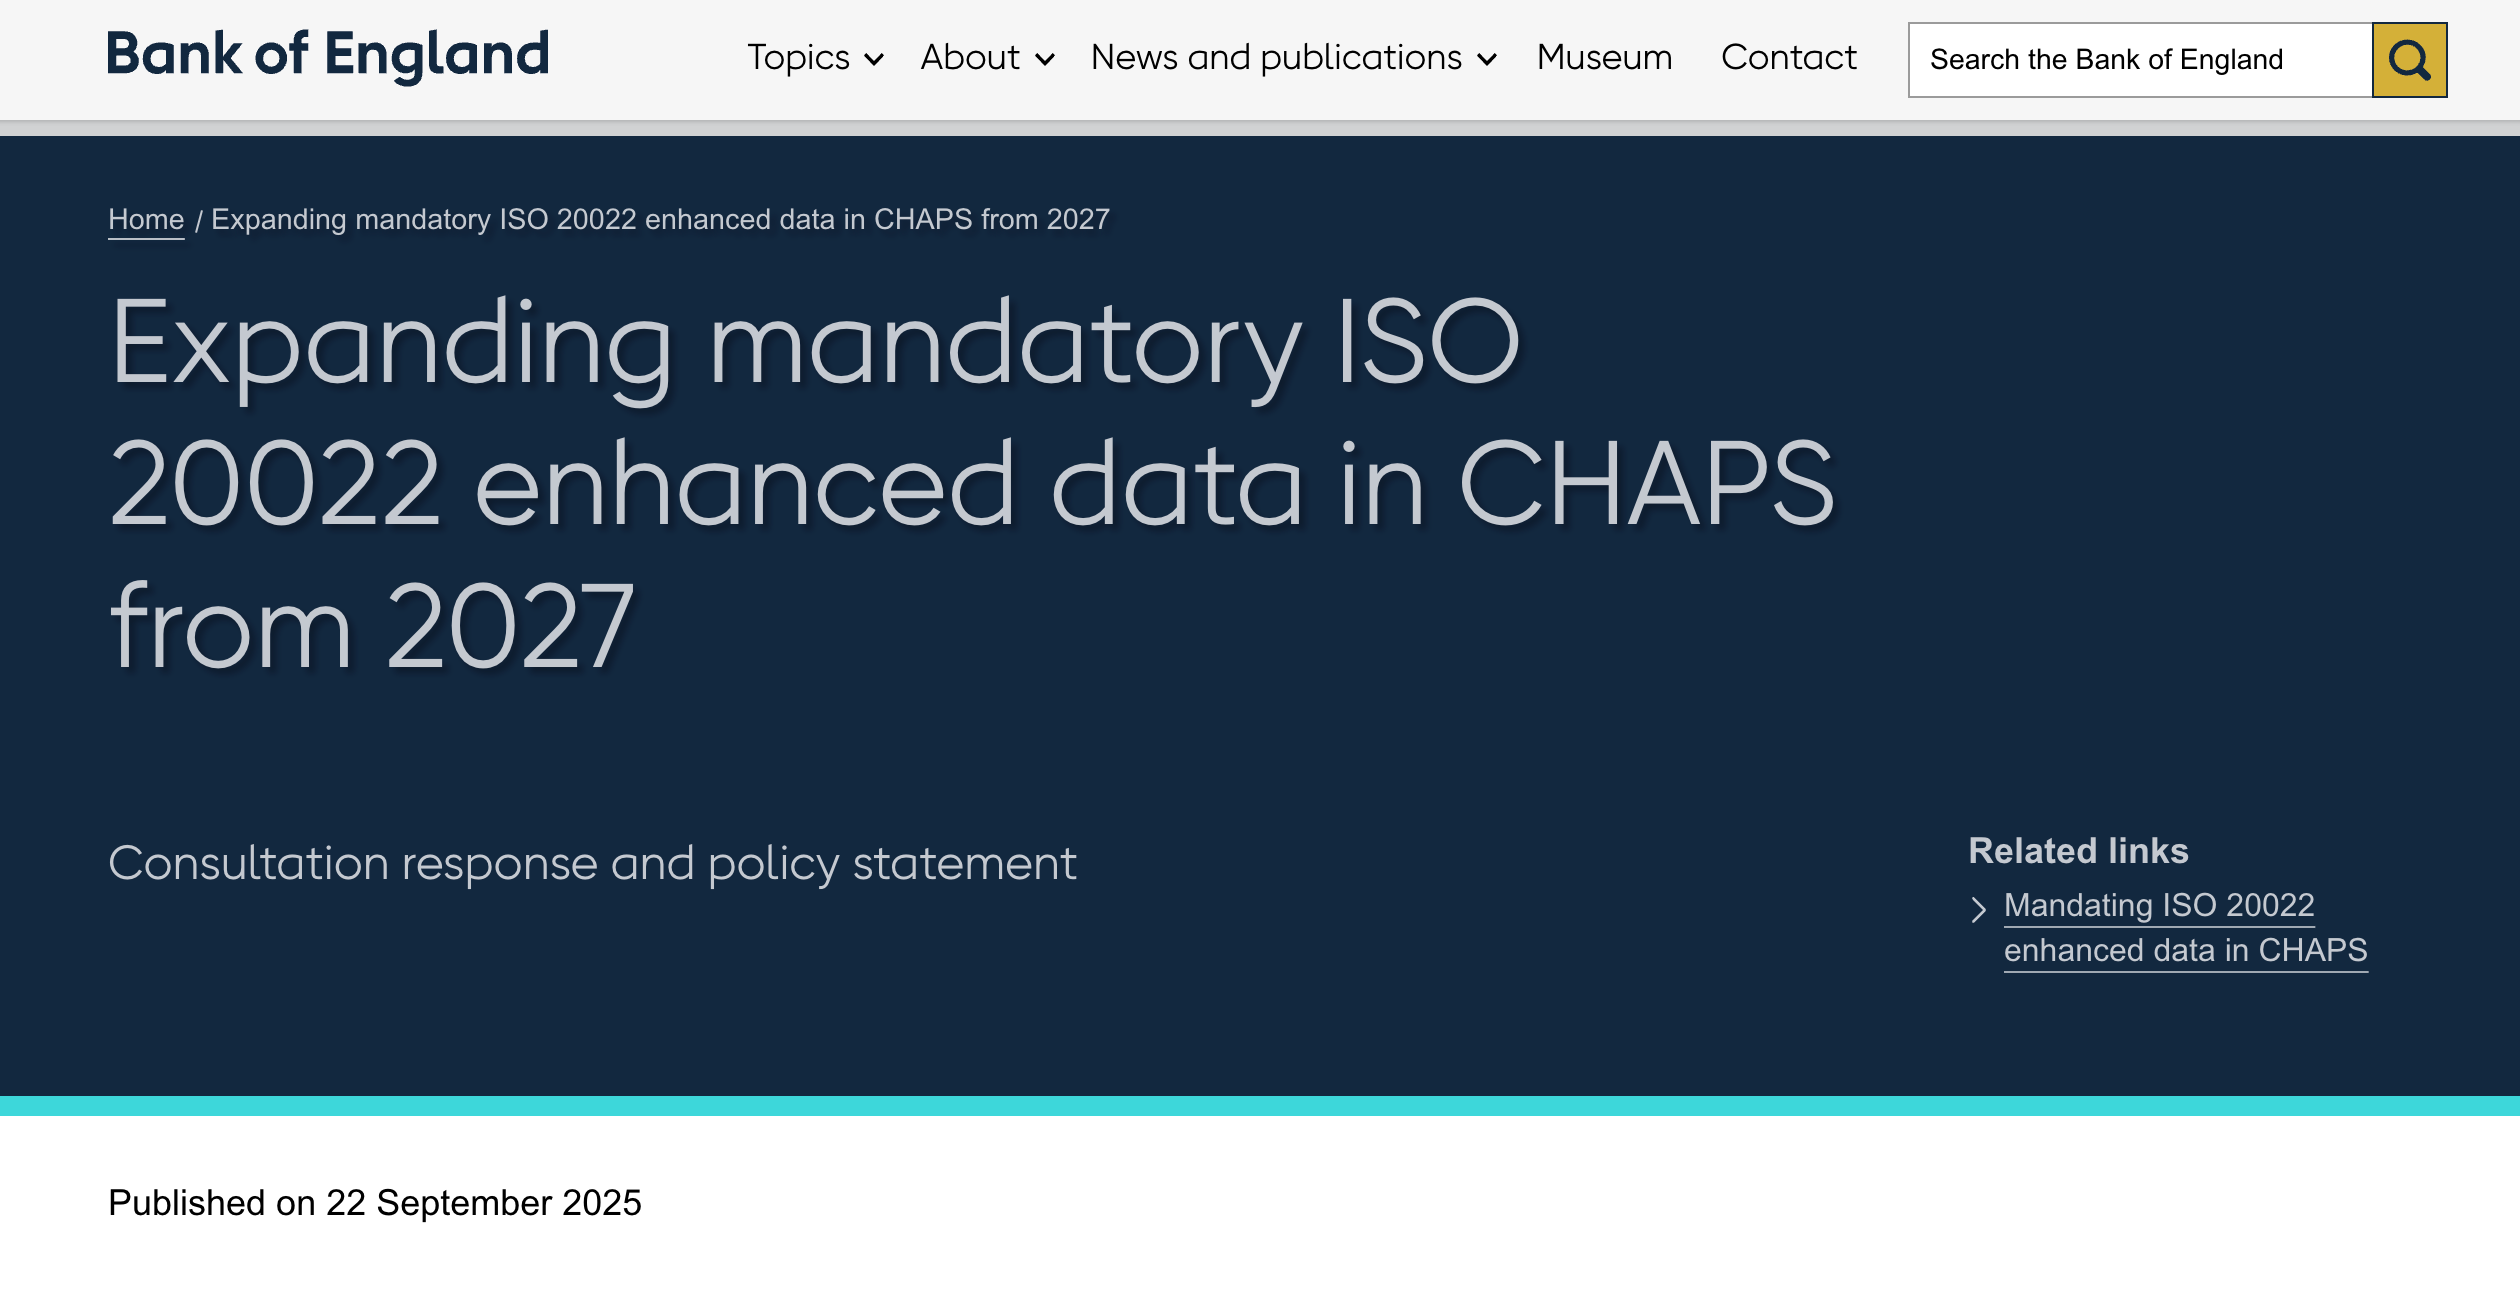
Task: Click the 'Related links' heading
Action: pos(2078,851)
